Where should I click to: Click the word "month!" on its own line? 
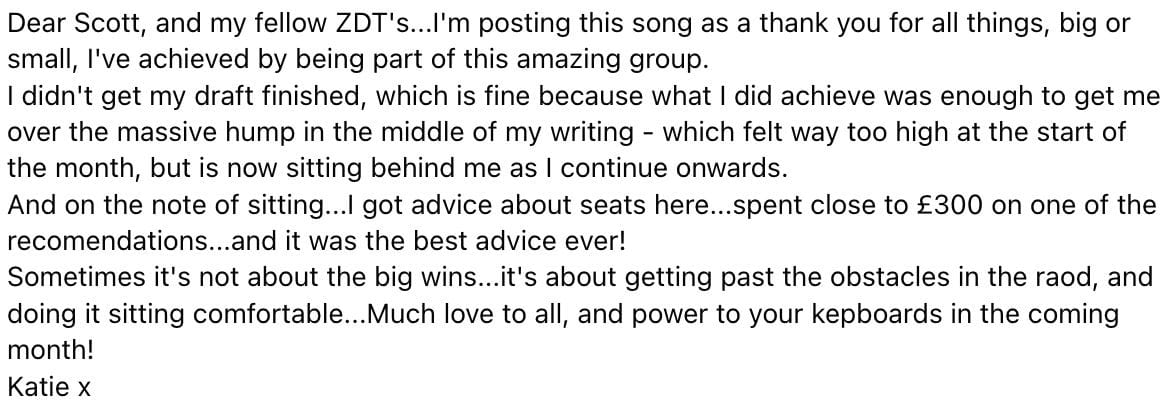(x=46, y=350)
